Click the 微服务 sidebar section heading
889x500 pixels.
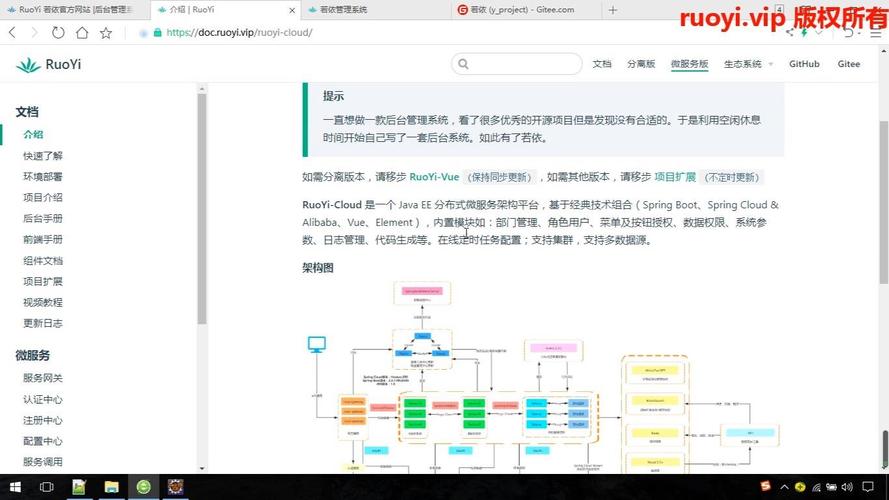(32, 355)
